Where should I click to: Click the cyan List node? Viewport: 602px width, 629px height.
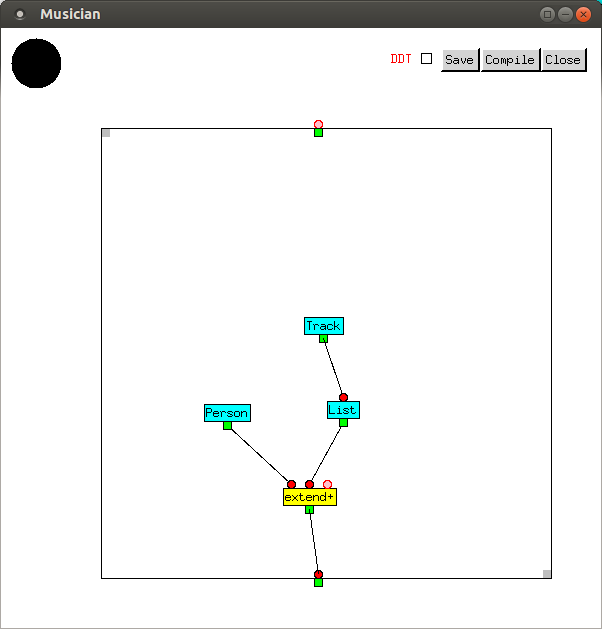(342, 410)
